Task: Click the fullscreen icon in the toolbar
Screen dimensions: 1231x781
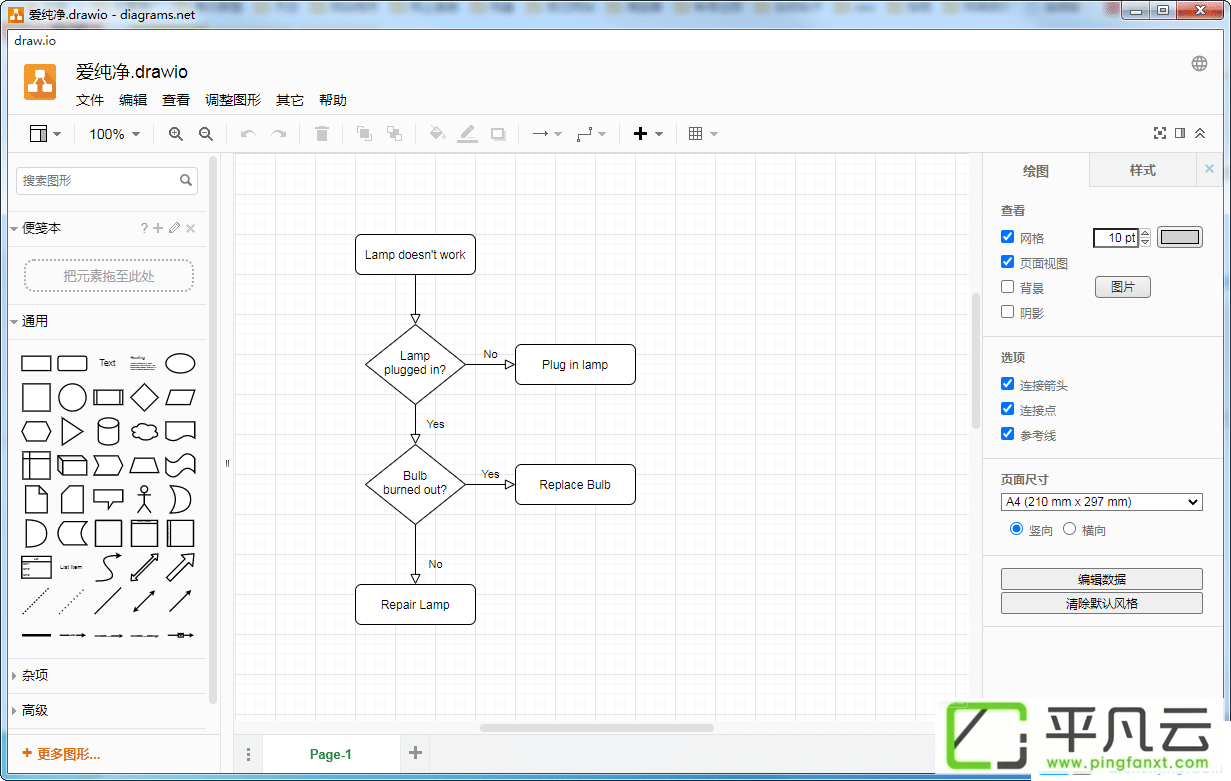Action: (x=1160, y=133)
